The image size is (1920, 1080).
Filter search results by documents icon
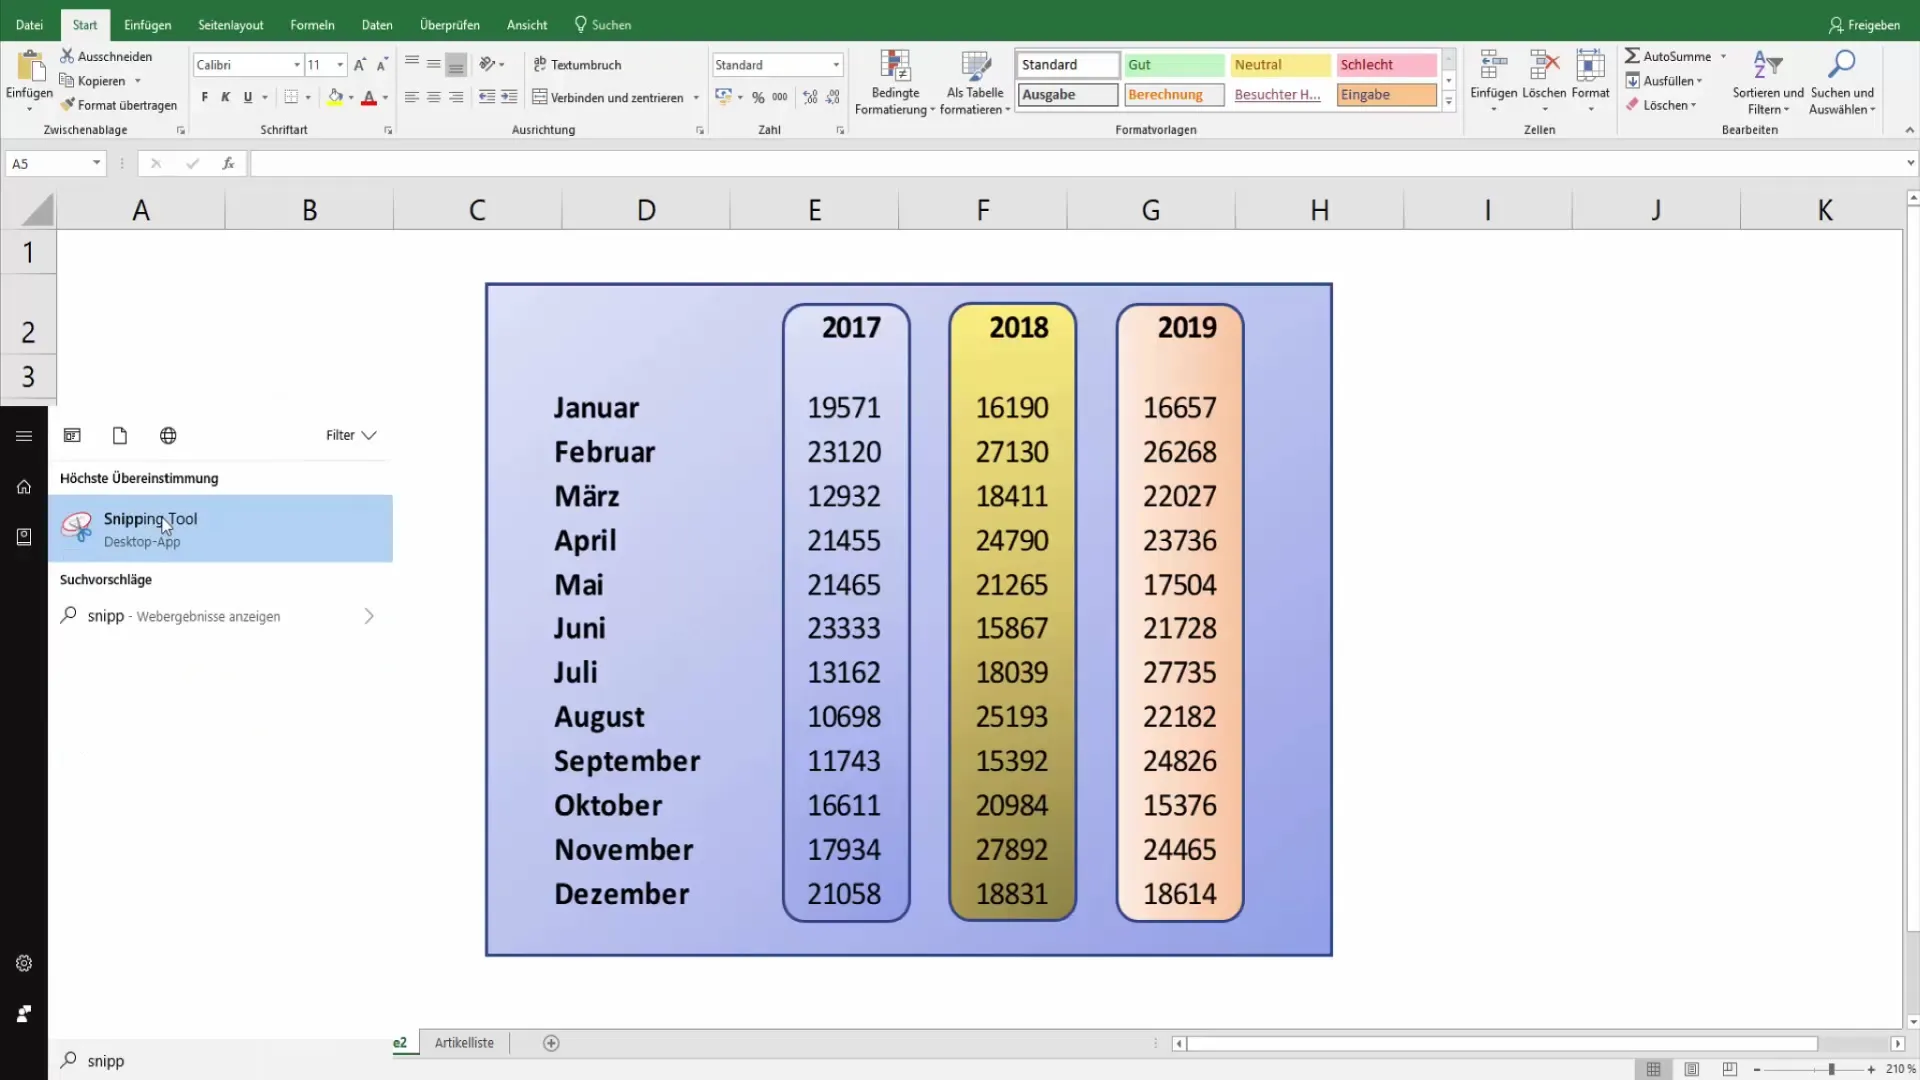(x=120, y=435)
